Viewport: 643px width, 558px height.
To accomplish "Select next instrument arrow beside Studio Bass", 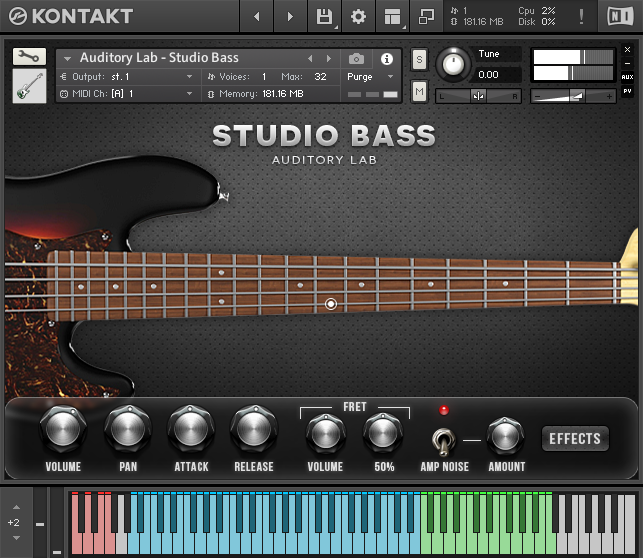I will pyautogui.click(x=328, y=59).
